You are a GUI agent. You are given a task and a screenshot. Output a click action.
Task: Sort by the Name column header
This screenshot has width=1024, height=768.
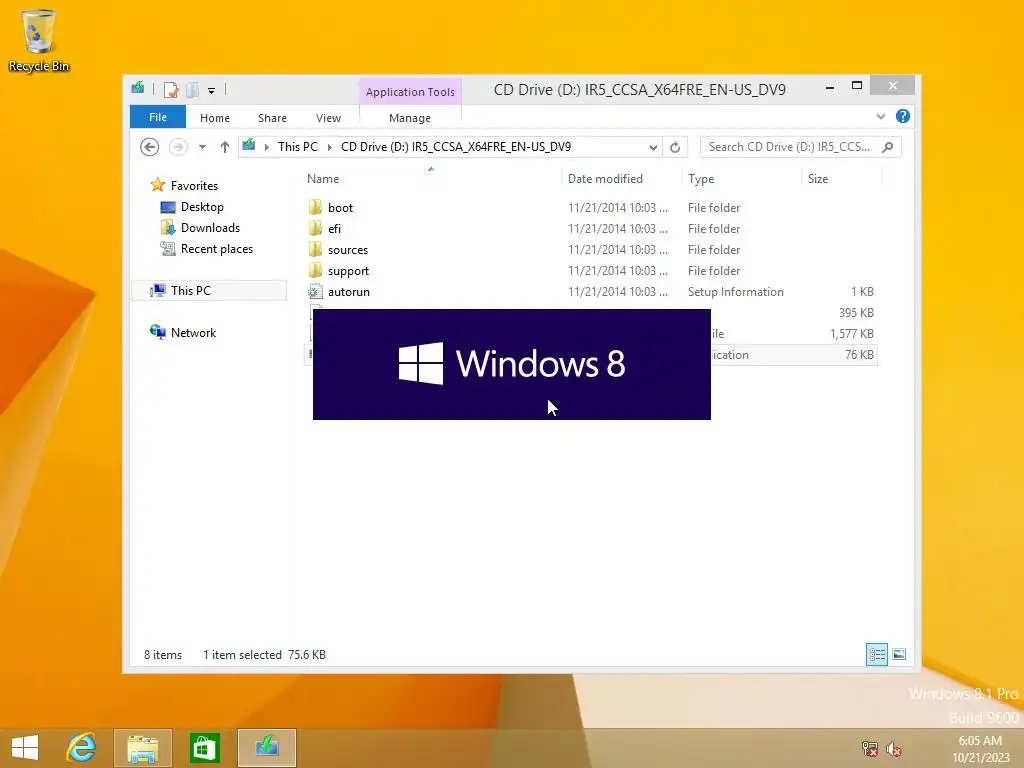(323, 179)
